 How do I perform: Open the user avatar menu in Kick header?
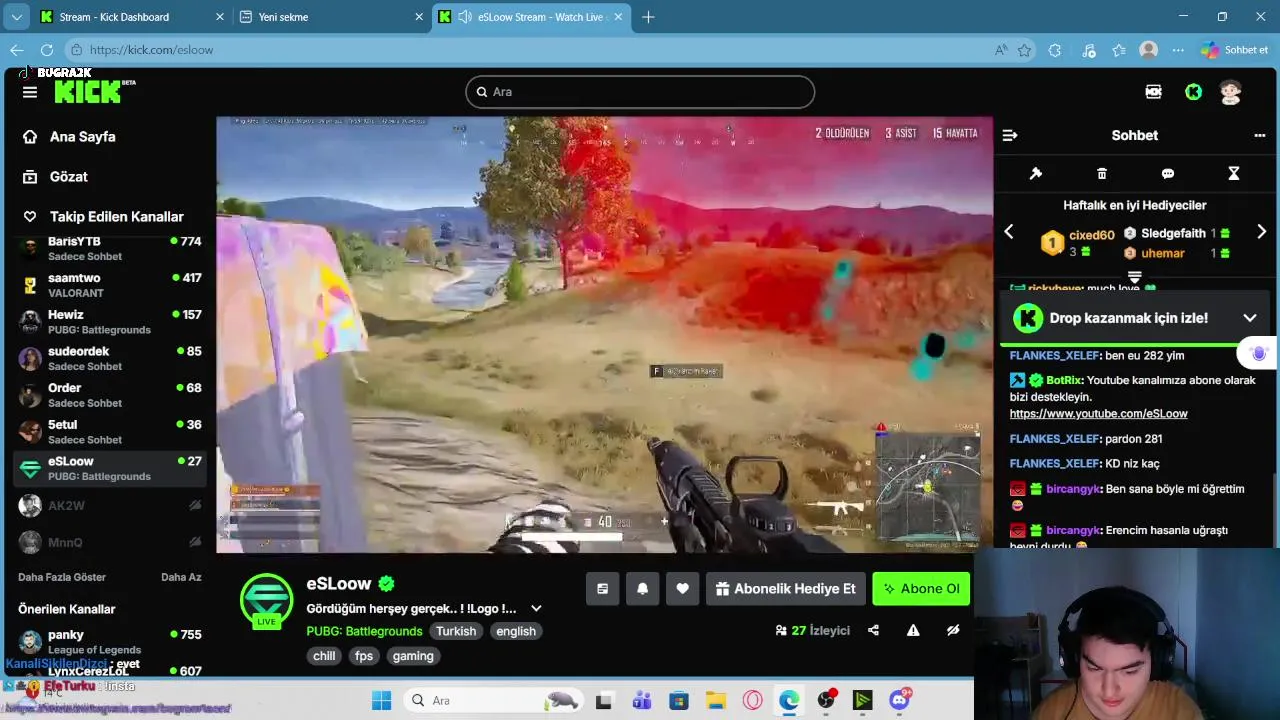coord(1231,92)
